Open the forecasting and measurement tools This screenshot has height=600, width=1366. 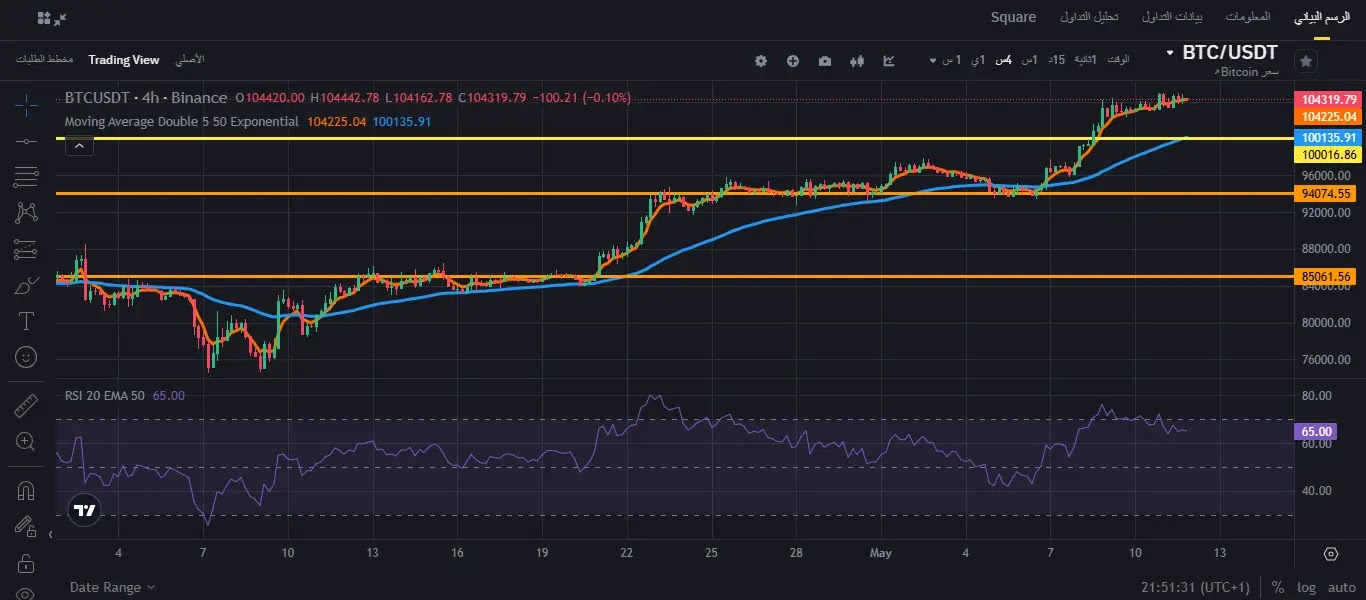point(26,249)
